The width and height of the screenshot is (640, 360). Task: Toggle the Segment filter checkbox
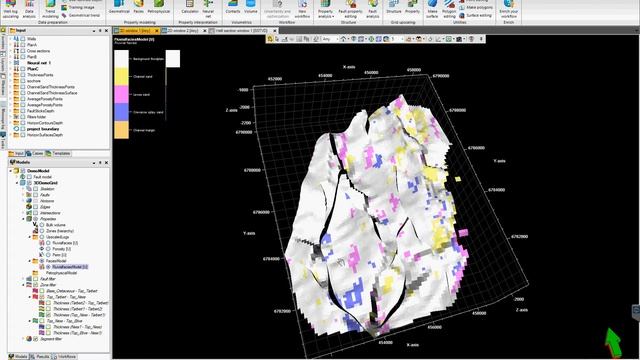tap(36, 339)
